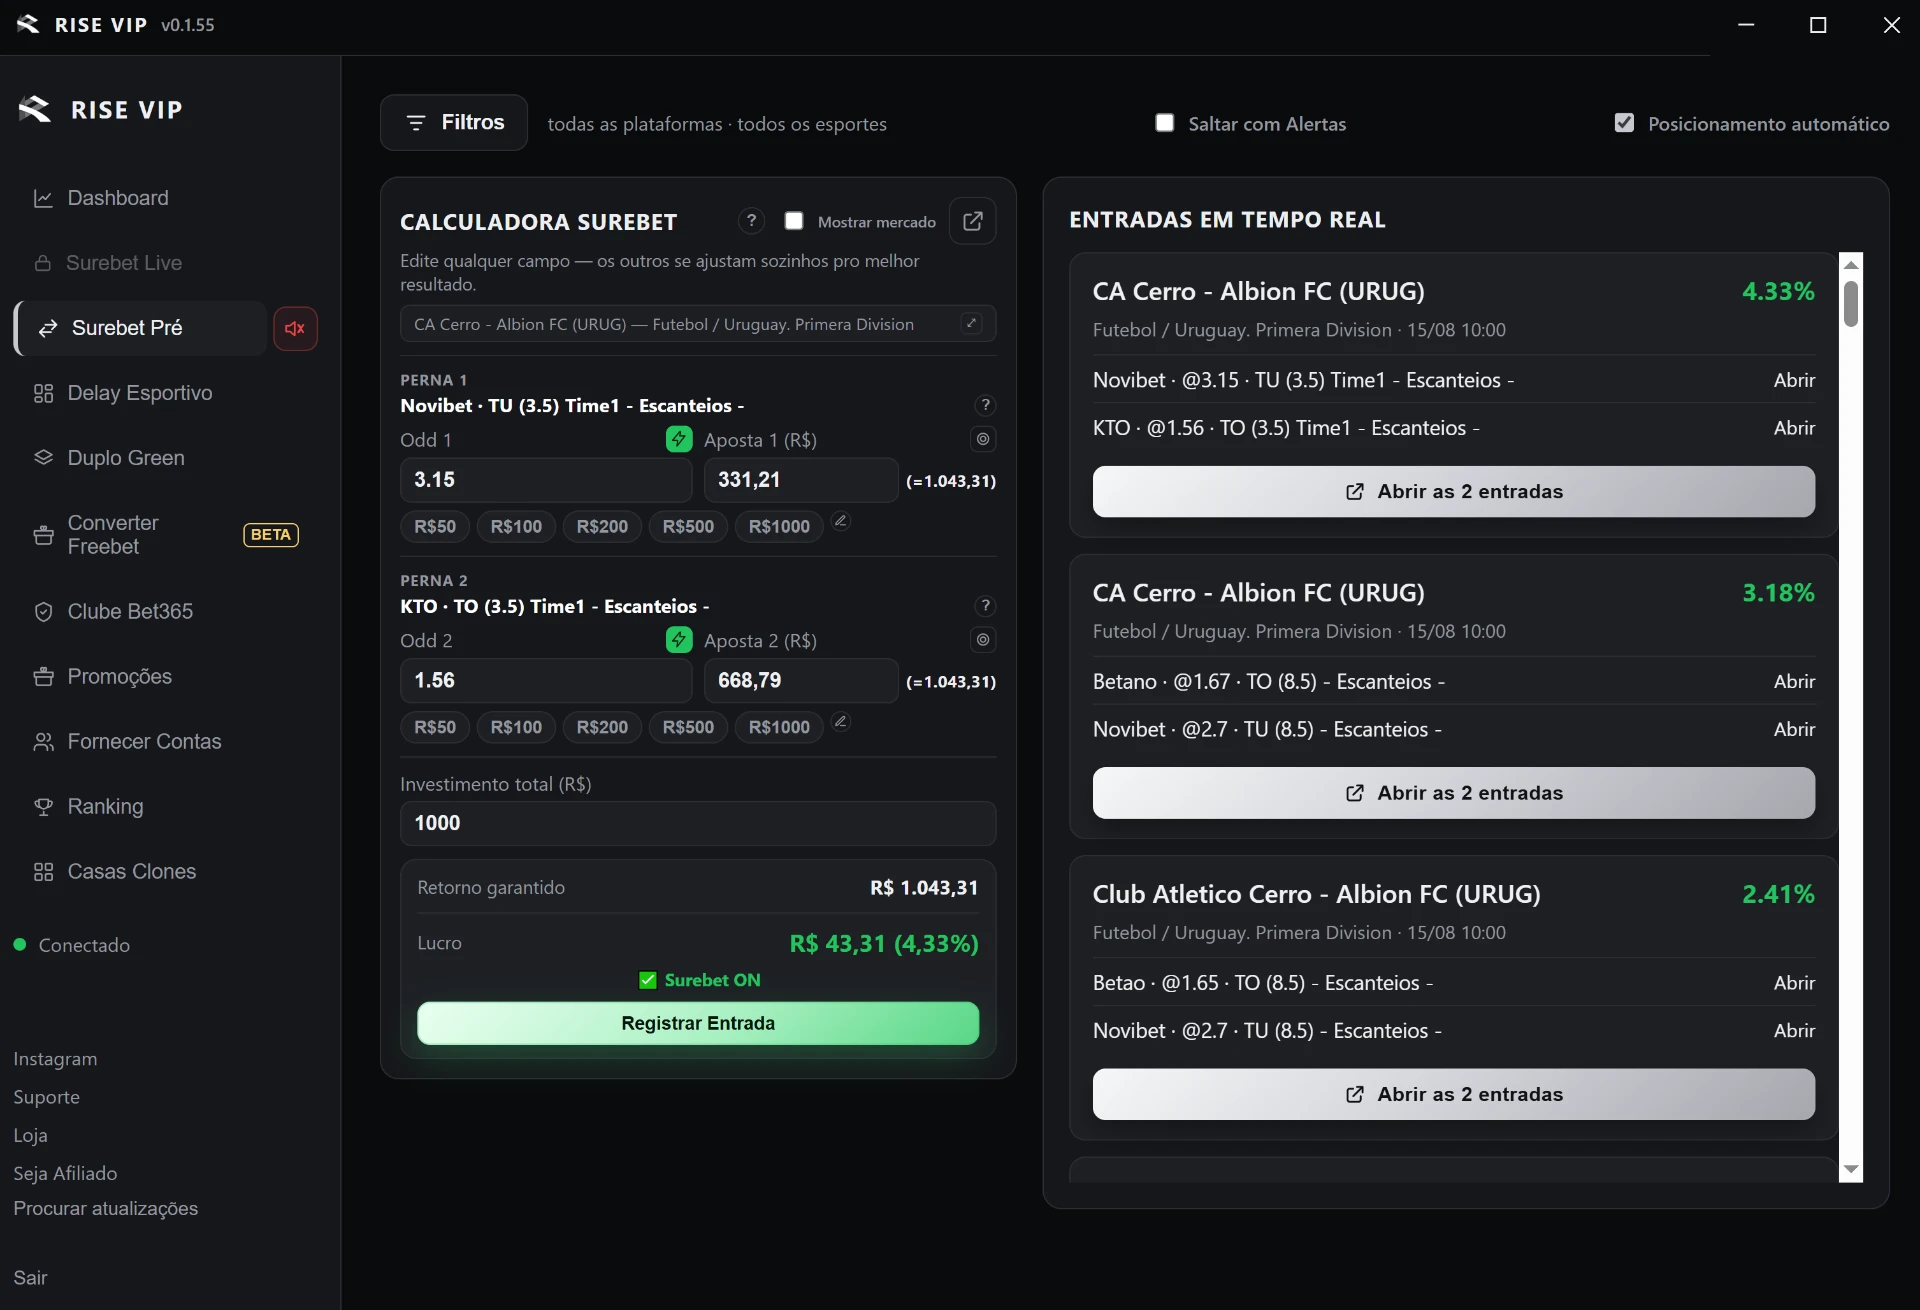Open Suporte link

point(46,1097)
